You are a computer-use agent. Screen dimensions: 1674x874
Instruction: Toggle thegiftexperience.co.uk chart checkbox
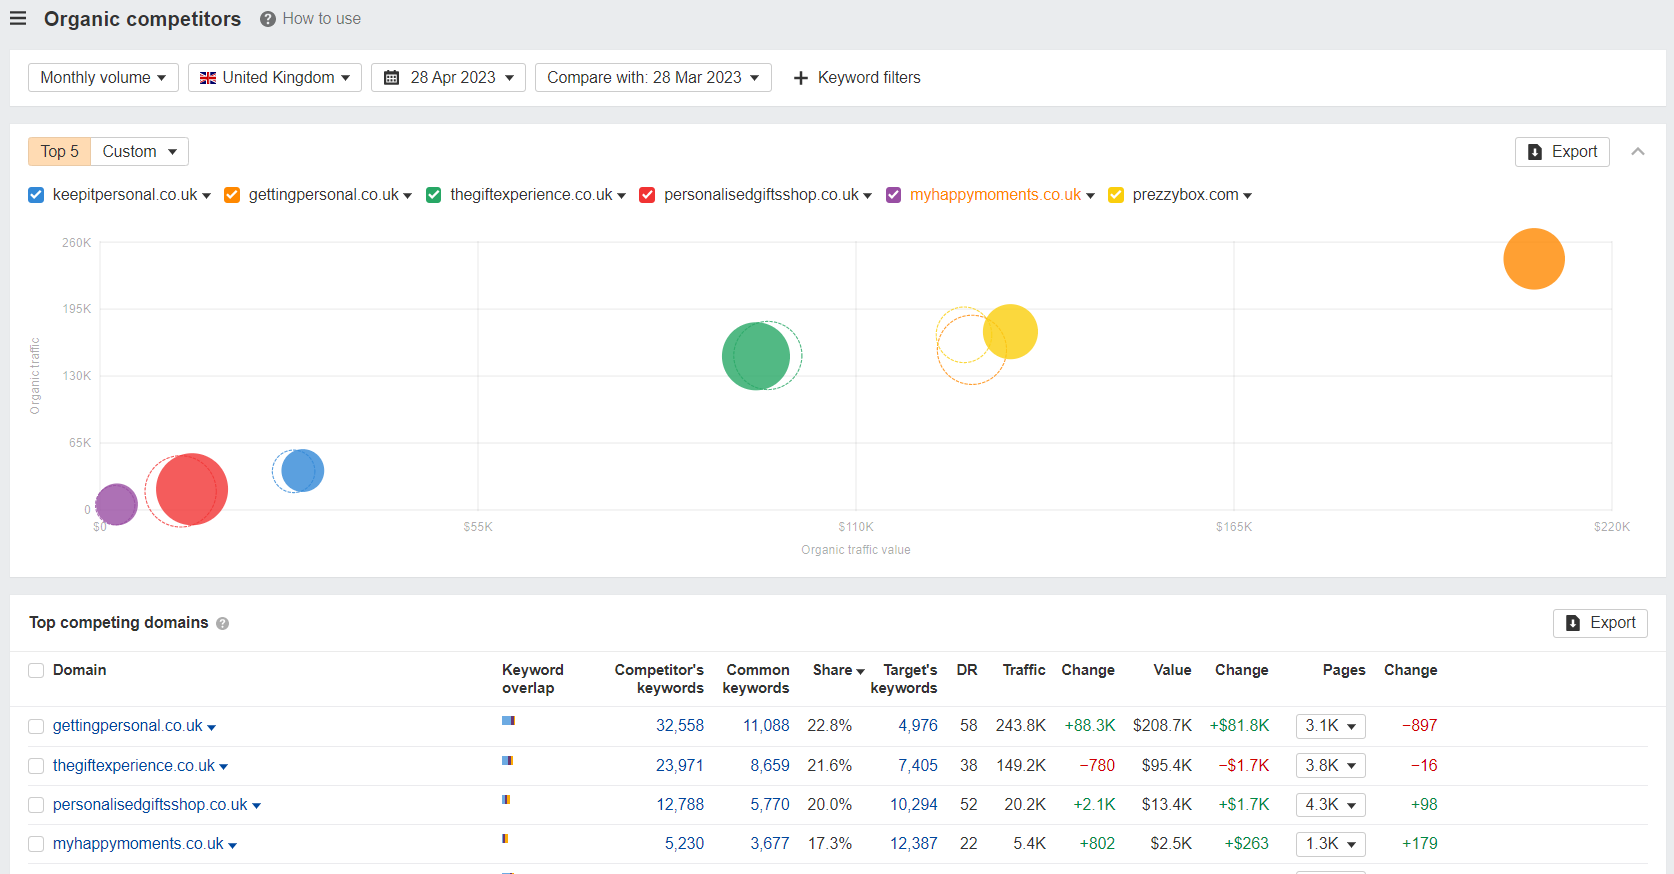434,195
